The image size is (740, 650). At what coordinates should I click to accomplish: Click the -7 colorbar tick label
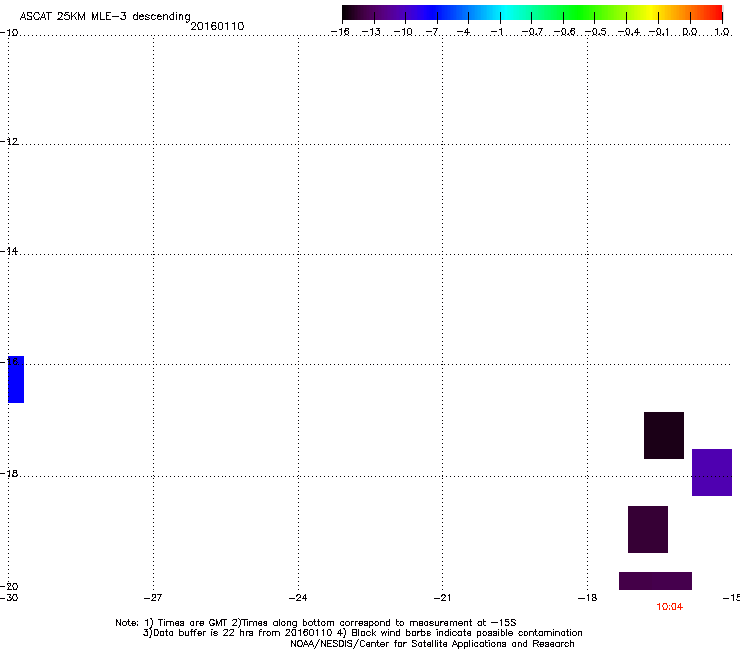[x=432, y=32]
